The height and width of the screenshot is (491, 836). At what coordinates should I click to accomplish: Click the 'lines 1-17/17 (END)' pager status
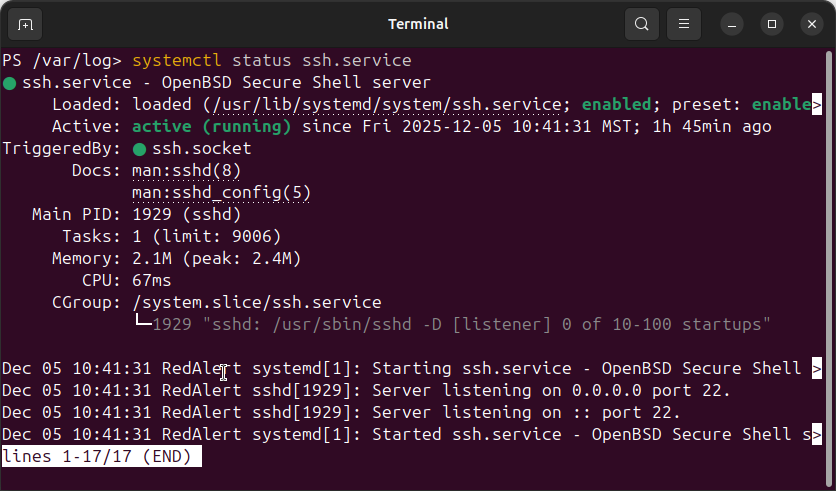coord(100,456)
